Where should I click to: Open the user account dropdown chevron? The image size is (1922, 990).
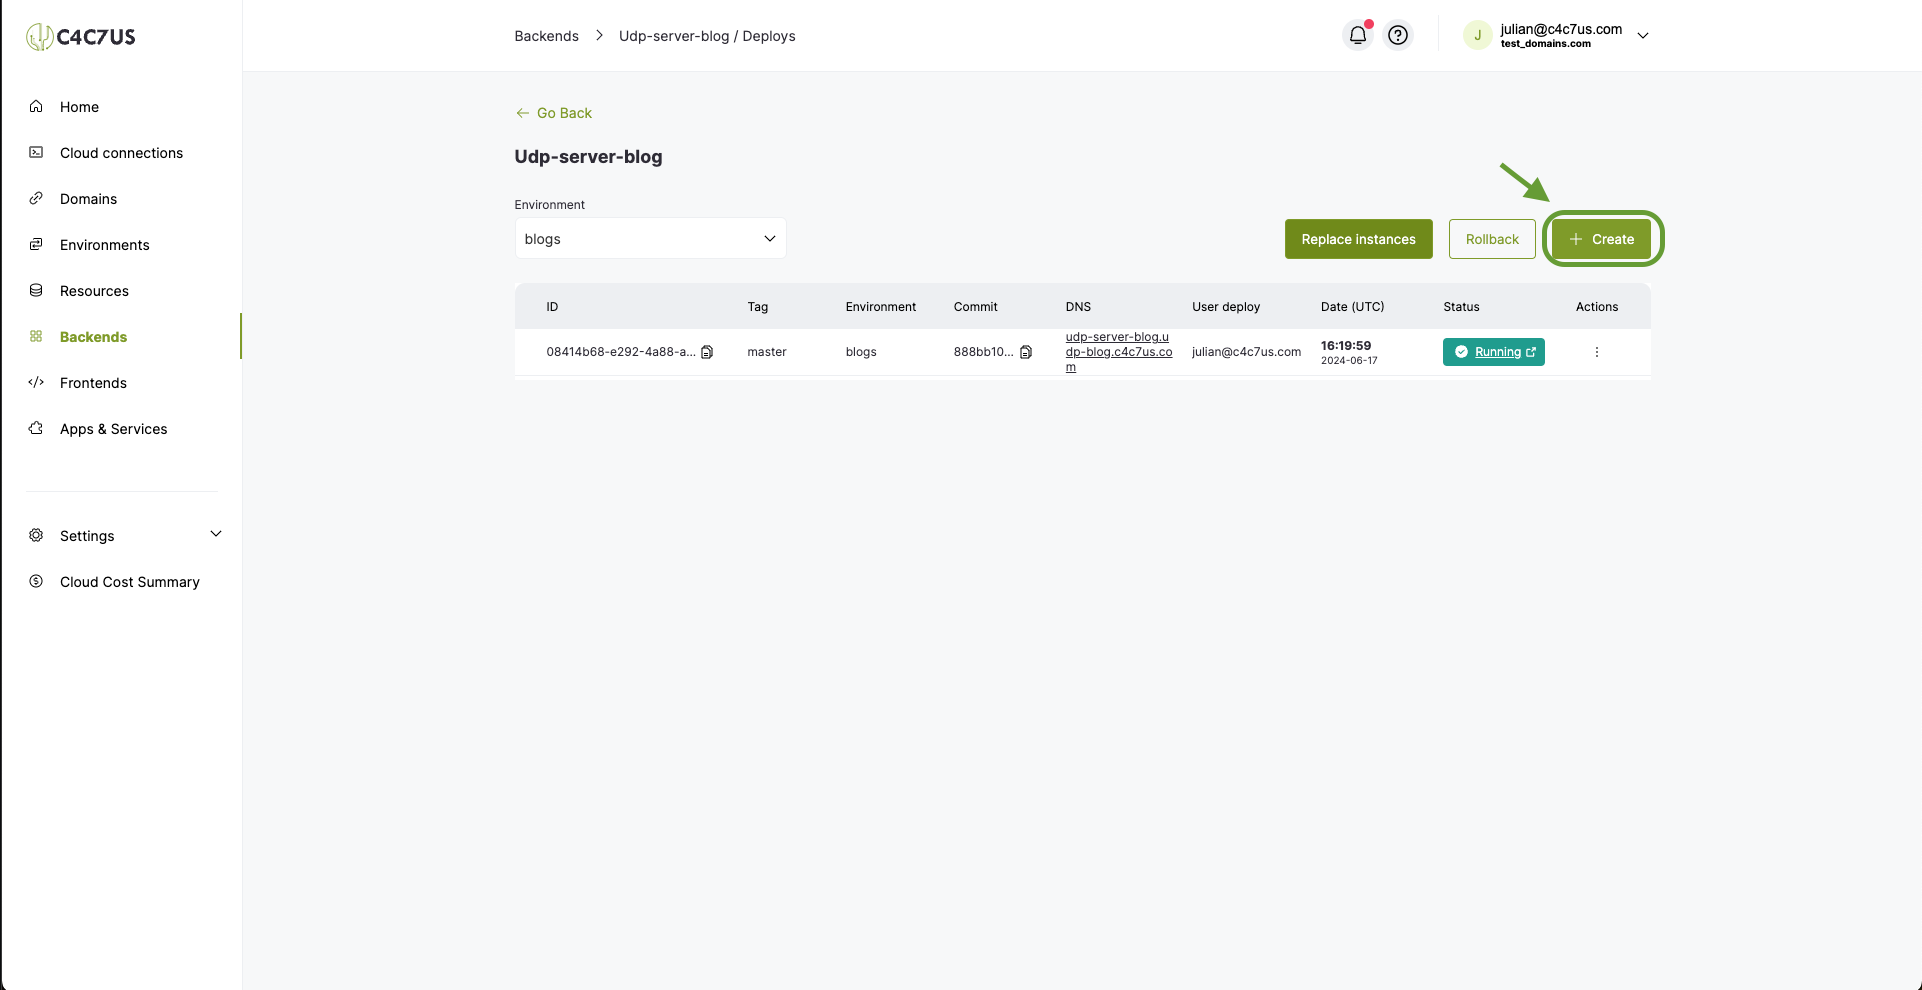click(x=1642, y=35)
